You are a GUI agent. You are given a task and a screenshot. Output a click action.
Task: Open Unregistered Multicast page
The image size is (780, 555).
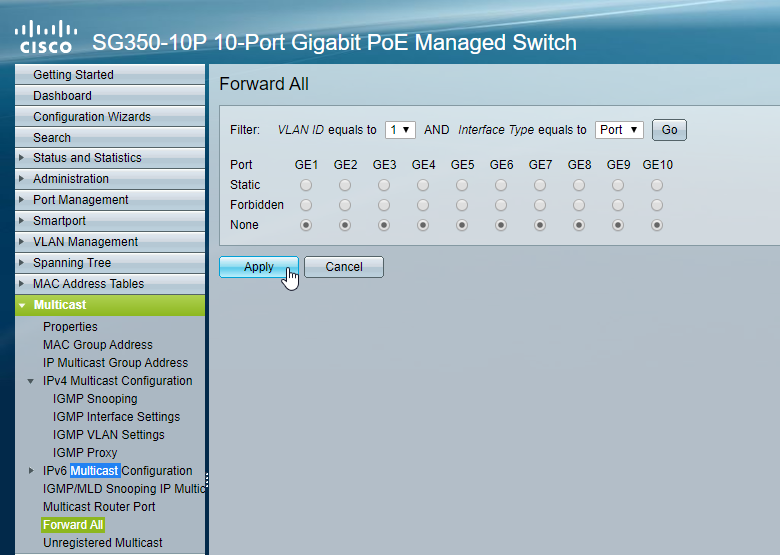[102, 543]
